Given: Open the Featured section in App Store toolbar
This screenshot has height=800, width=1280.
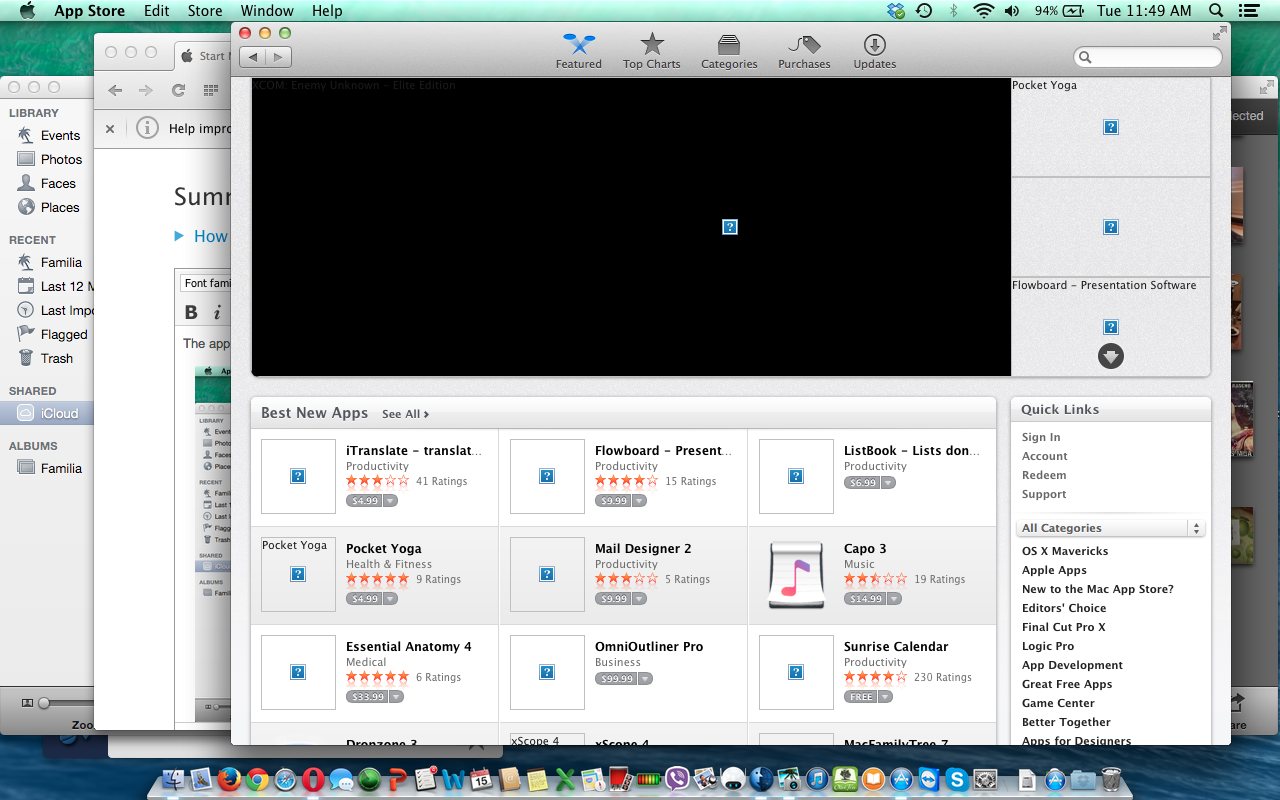Looking at the screenshot, I should click(x=579, y=51).
